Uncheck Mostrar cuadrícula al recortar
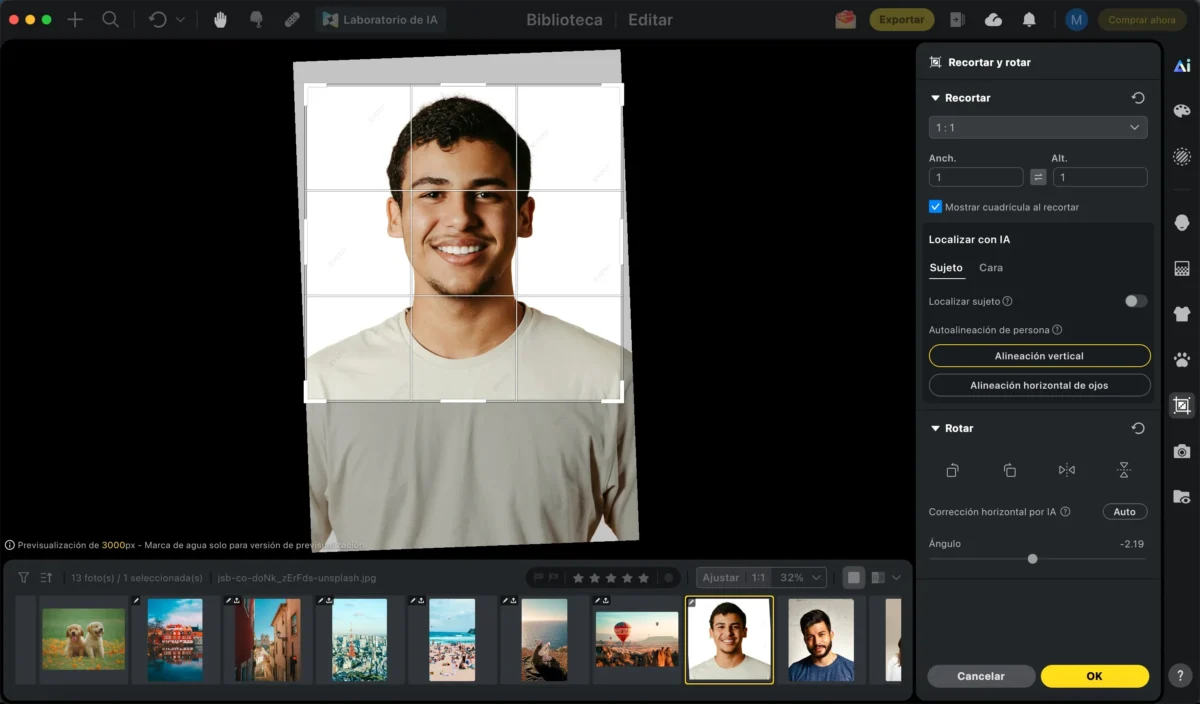This screenshot has height=704, width=1200. point(936,207)
